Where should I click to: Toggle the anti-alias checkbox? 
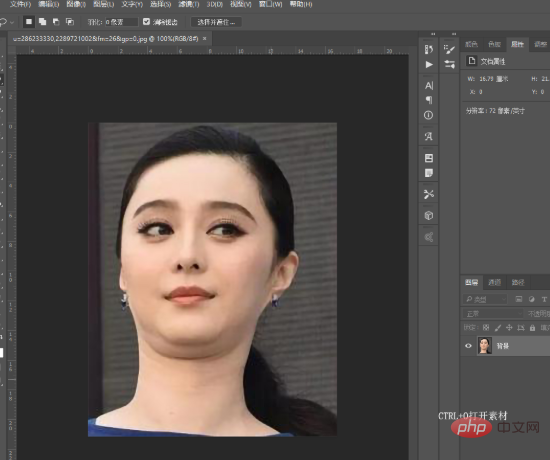(x=146, y=22)
